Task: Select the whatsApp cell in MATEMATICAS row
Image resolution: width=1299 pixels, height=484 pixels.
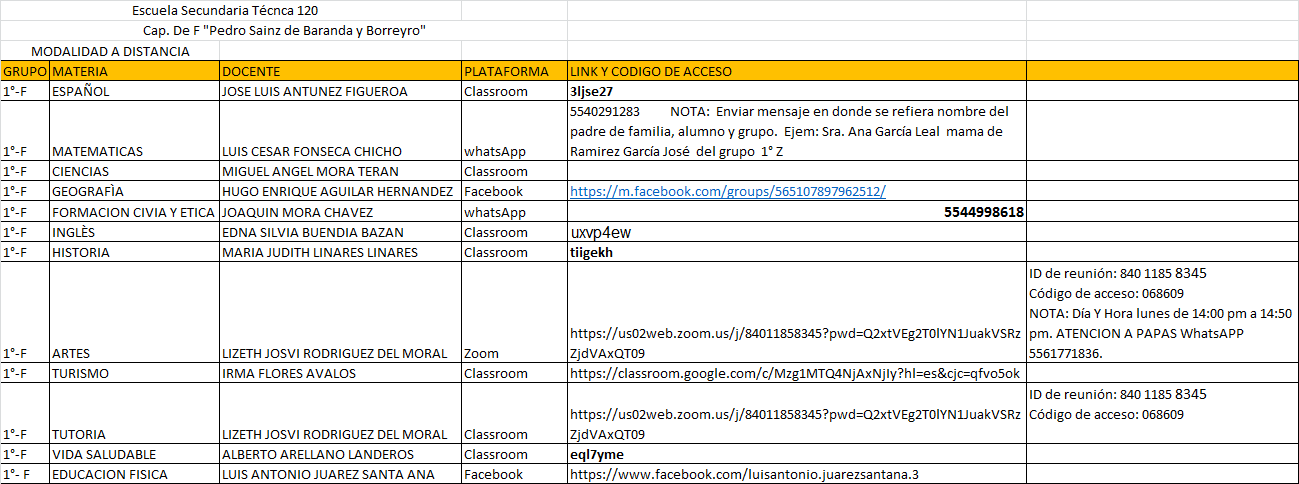Action: tap(514, 131)
